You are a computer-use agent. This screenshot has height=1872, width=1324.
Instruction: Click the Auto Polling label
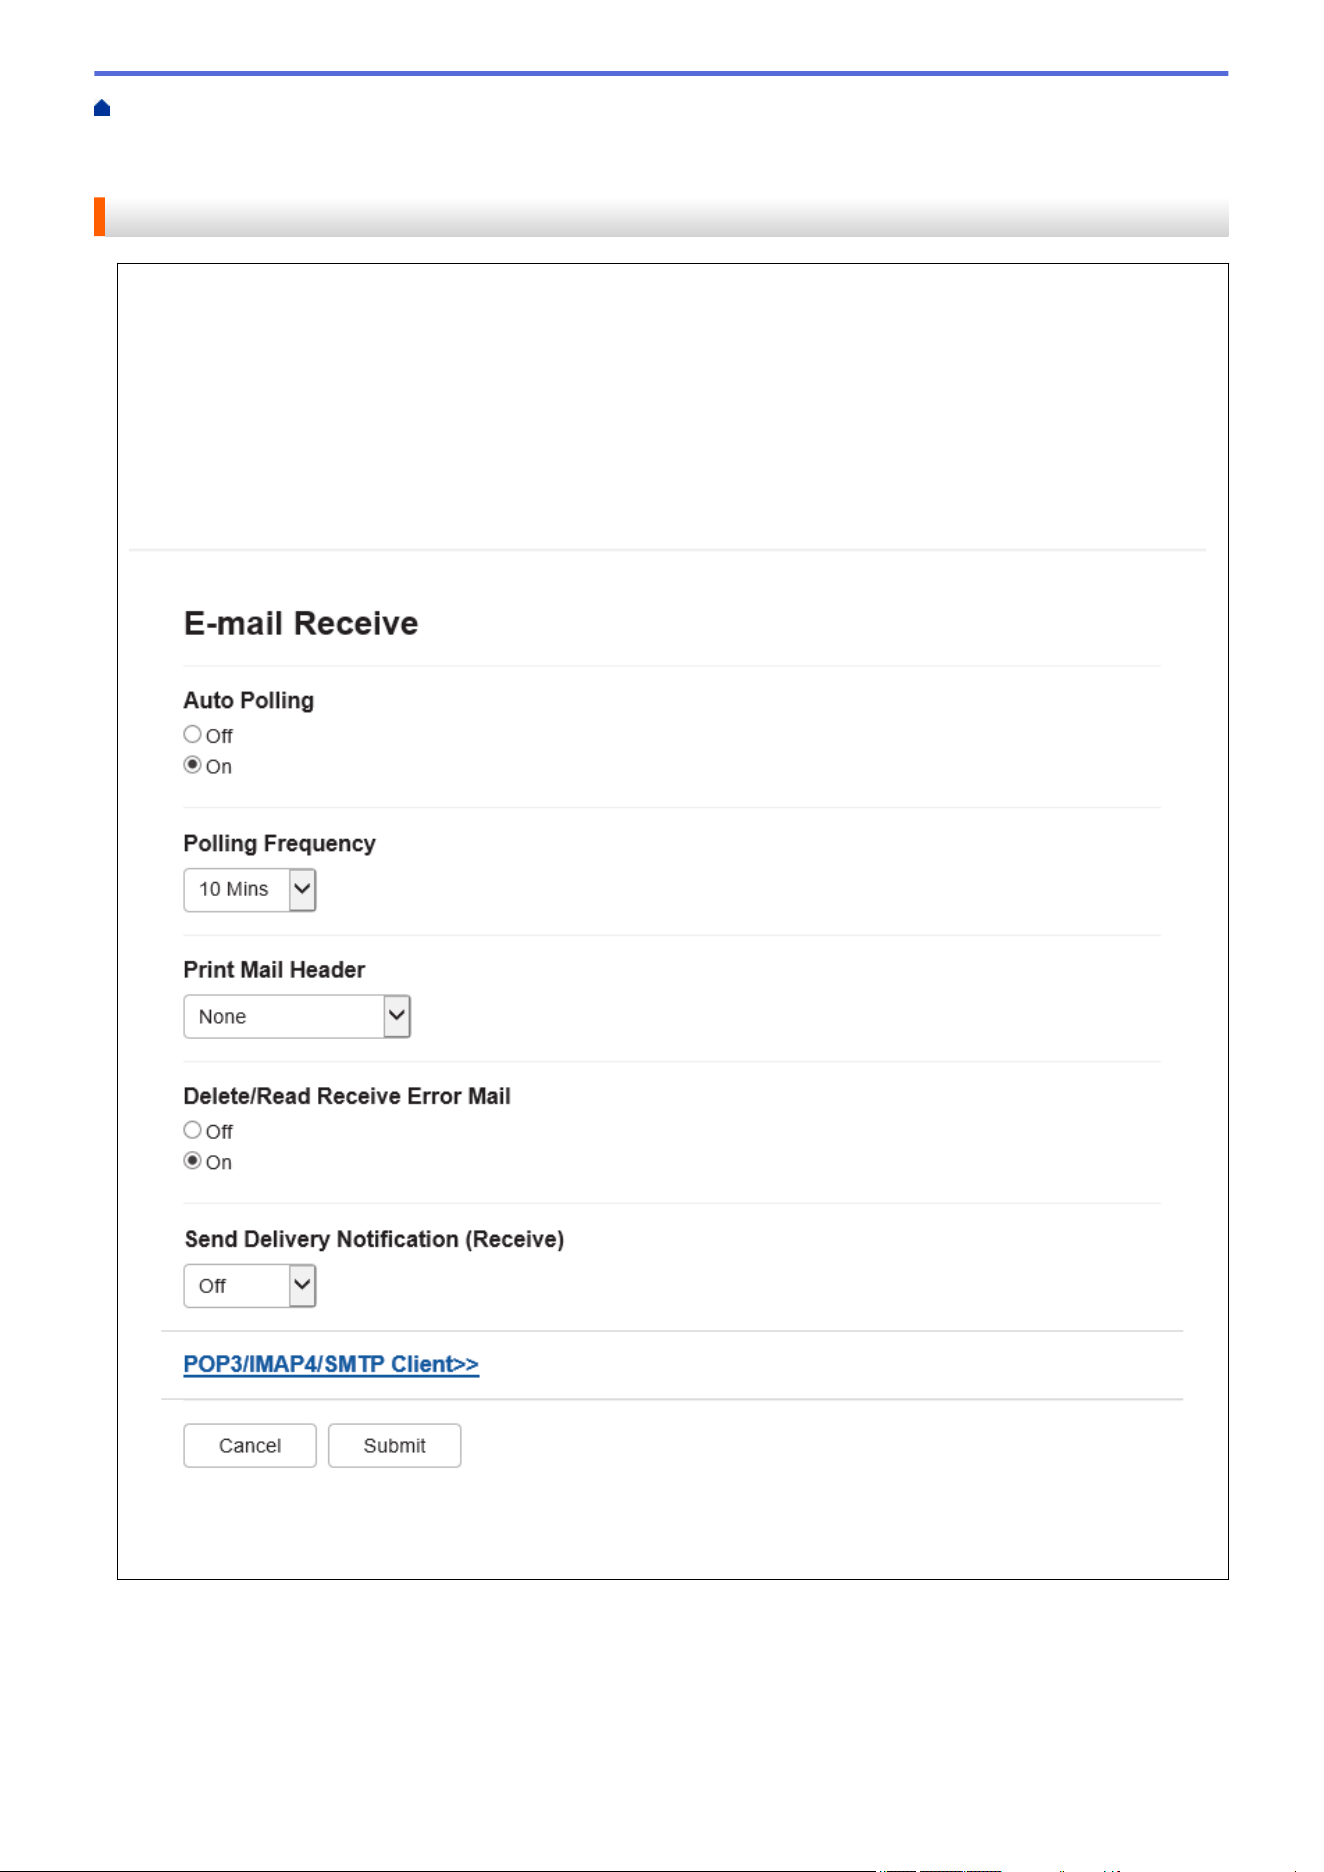coord(249,701)
